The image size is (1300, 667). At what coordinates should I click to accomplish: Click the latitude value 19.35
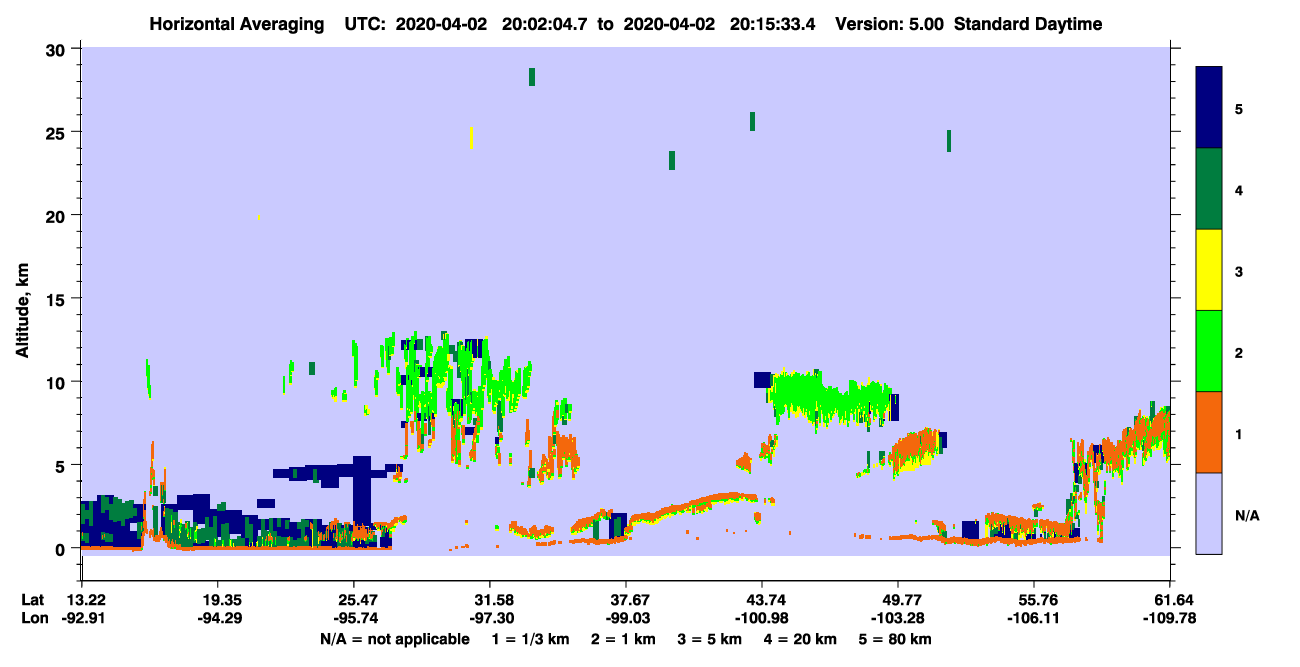point(218,600)
